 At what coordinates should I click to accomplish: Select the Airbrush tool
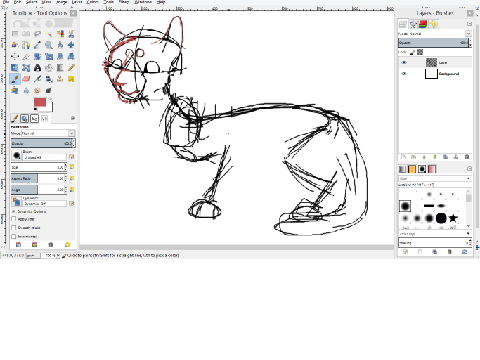tap(37, 79)
